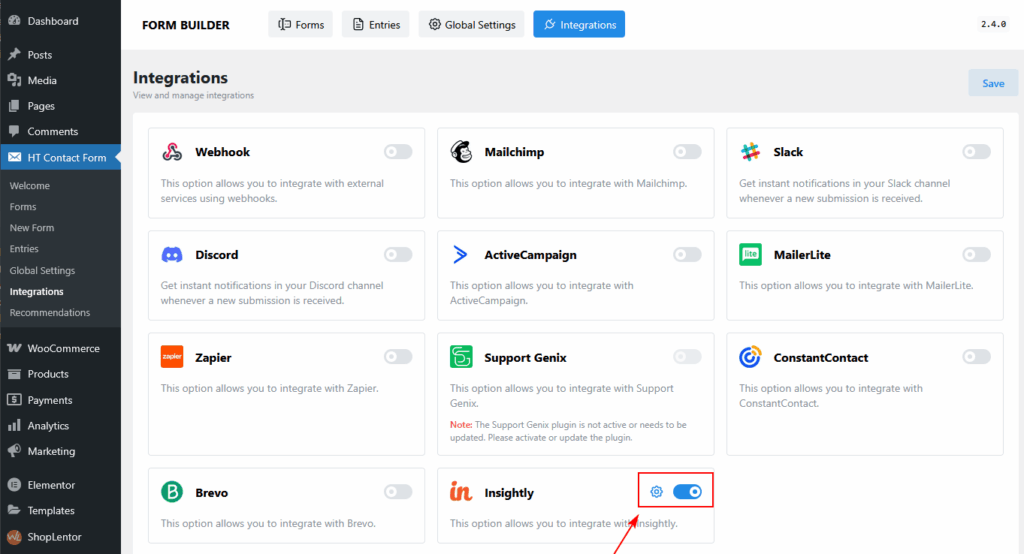Disable the Insightly integration toggle
Image resolution: width=1024 pixels, height=554 pixels.
click(687, 492)
